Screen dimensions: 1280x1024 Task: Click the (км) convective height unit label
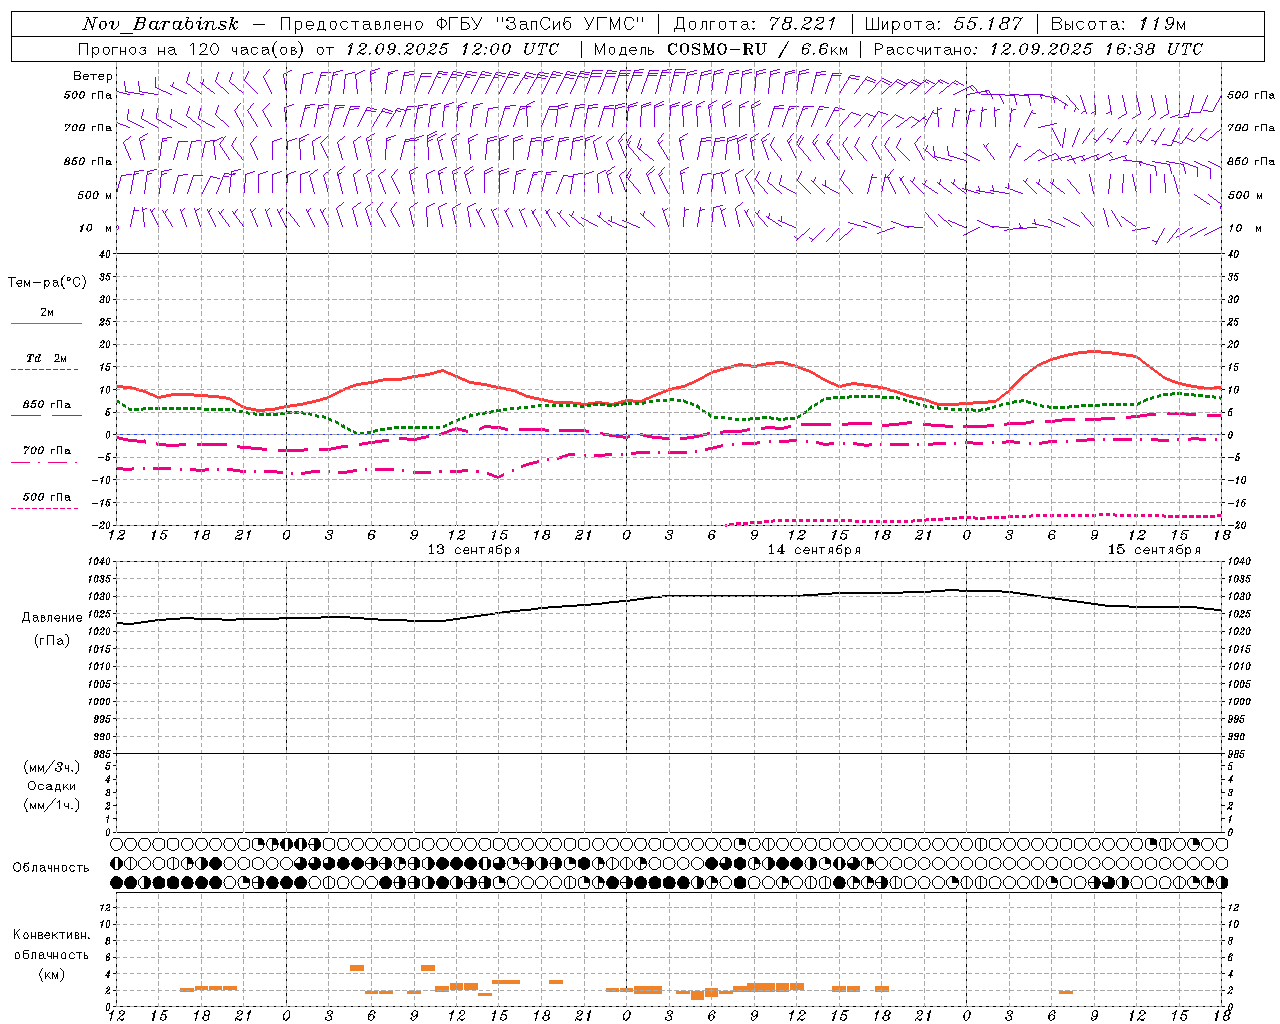click(x=51, y=974)
